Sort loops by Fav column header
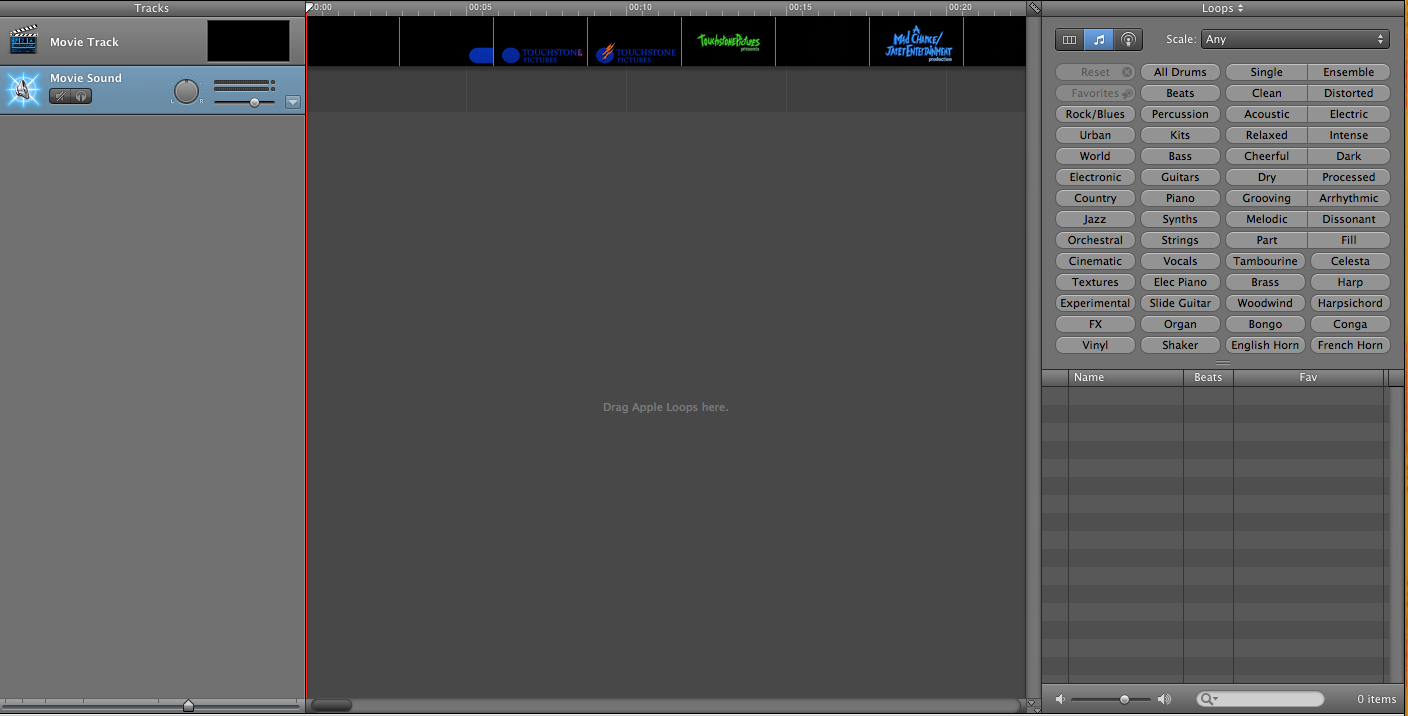1408x716 pixels. tap(1308, 377)
